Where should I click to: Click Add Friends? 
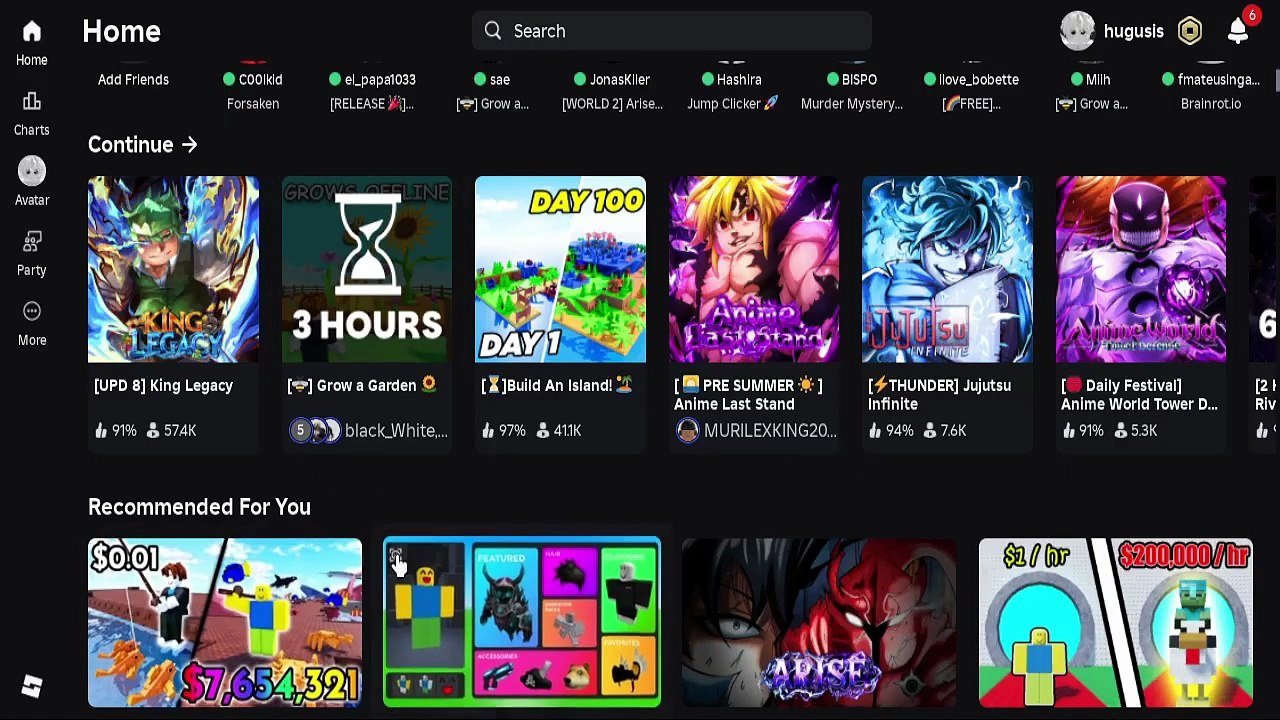pyautogui.click(x=133, y=79)
